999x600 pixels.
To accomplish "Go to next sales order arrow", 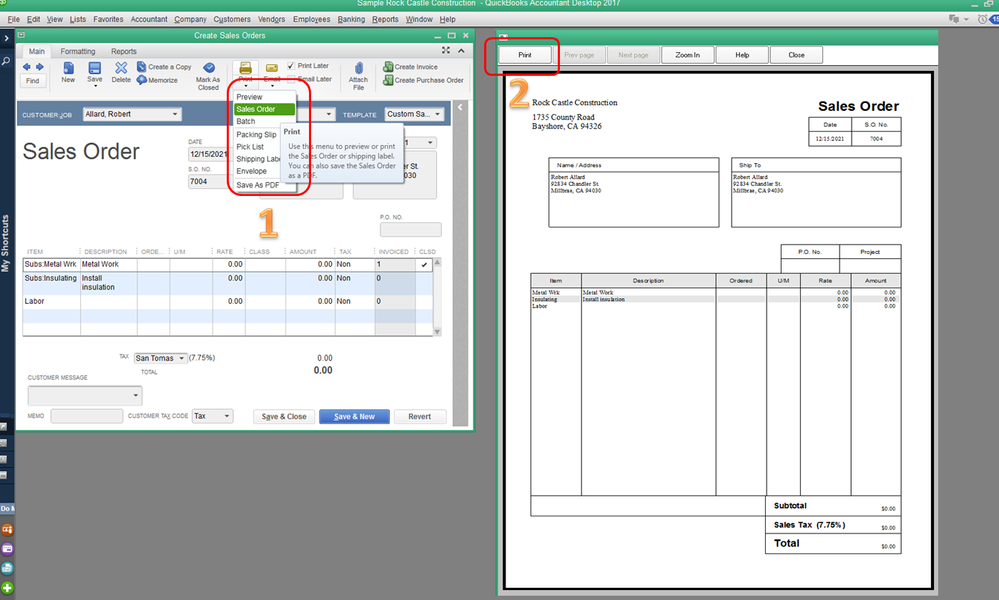I will point(40,67).
